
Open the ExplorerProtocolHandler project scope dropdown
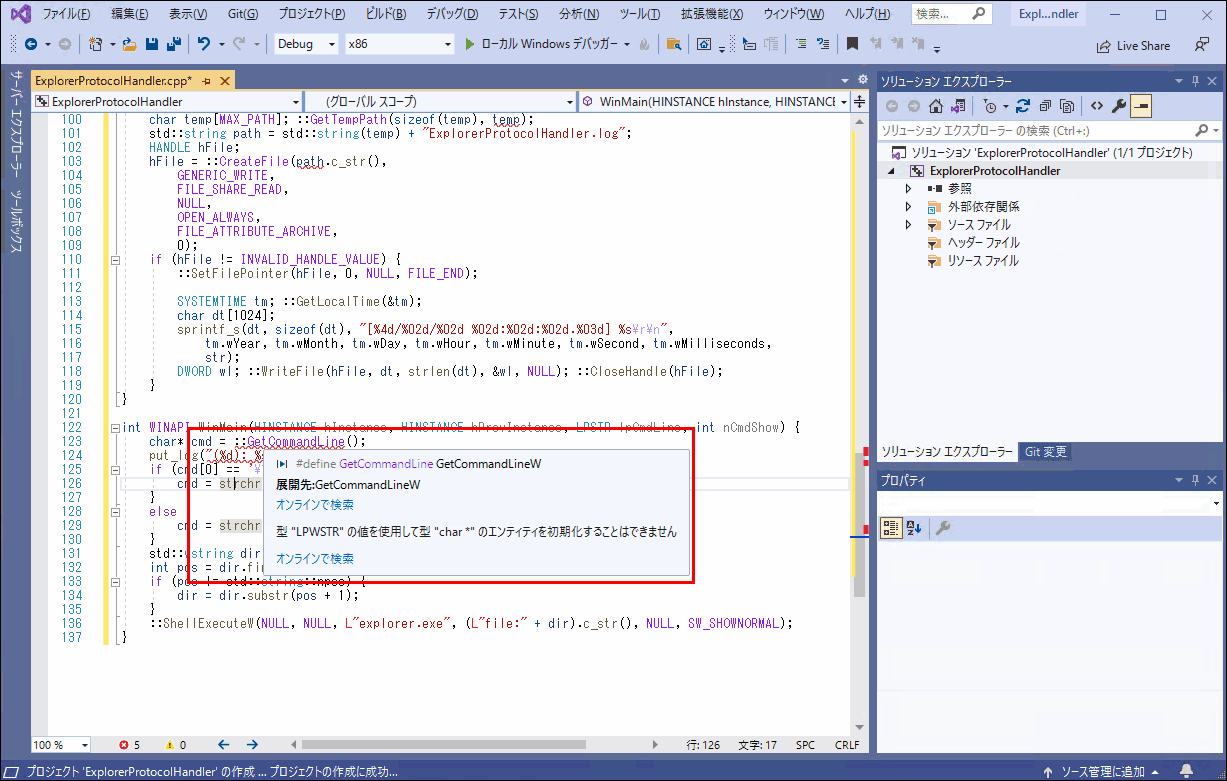click(x=167, y=101)
